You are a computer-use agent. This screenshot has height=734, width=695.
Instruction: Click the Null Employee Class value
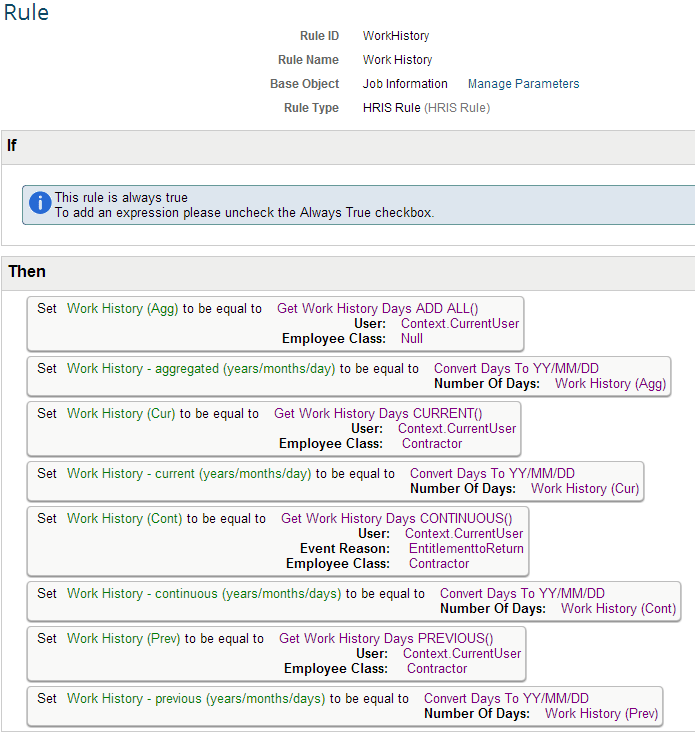pos(412,338)
